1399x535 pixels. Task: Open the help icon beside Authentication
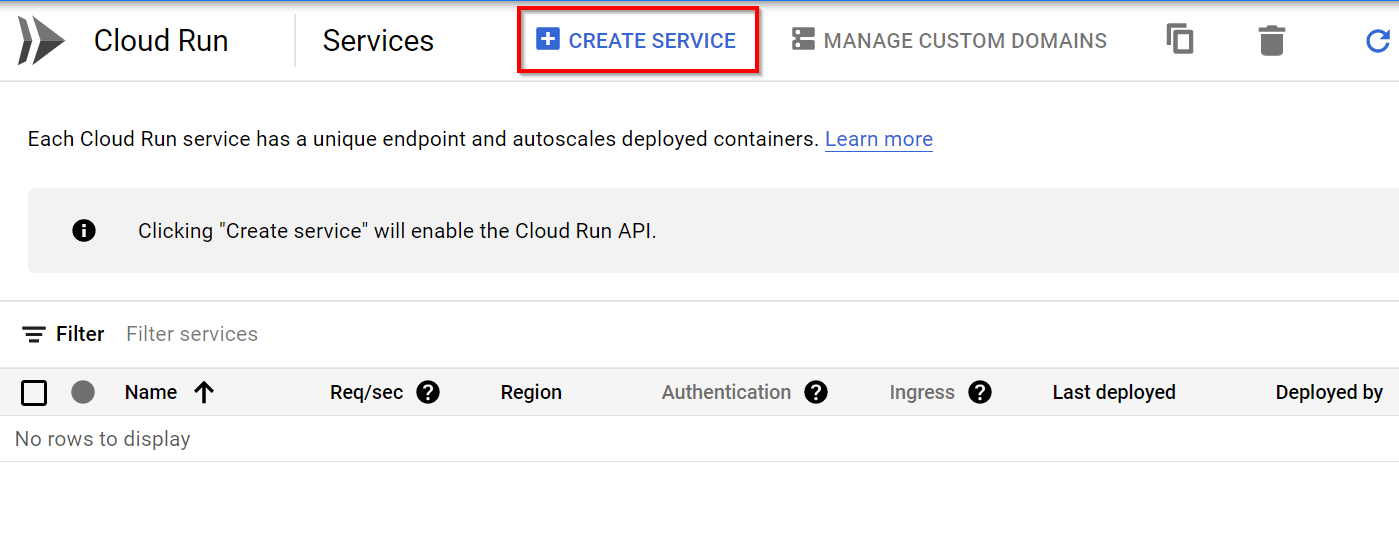click(x=816, y=392)
